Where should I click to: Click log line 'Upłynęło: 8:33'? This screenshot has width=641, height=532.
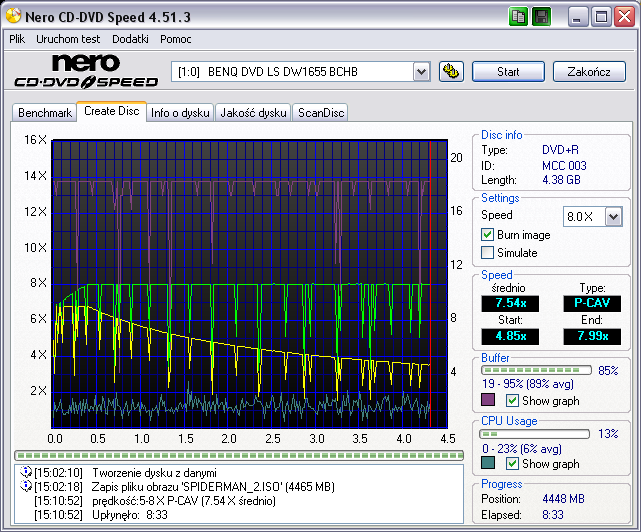coord(130,514)
